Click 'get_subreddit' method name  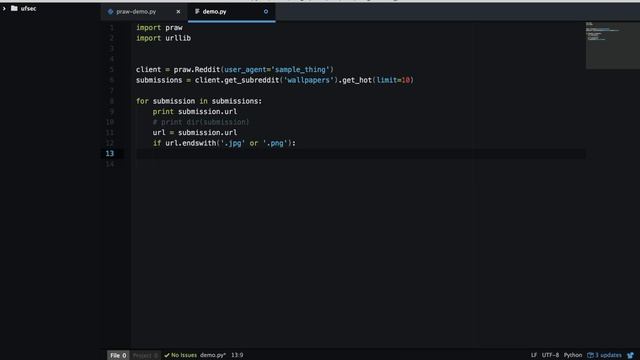(x=251, y=80)
